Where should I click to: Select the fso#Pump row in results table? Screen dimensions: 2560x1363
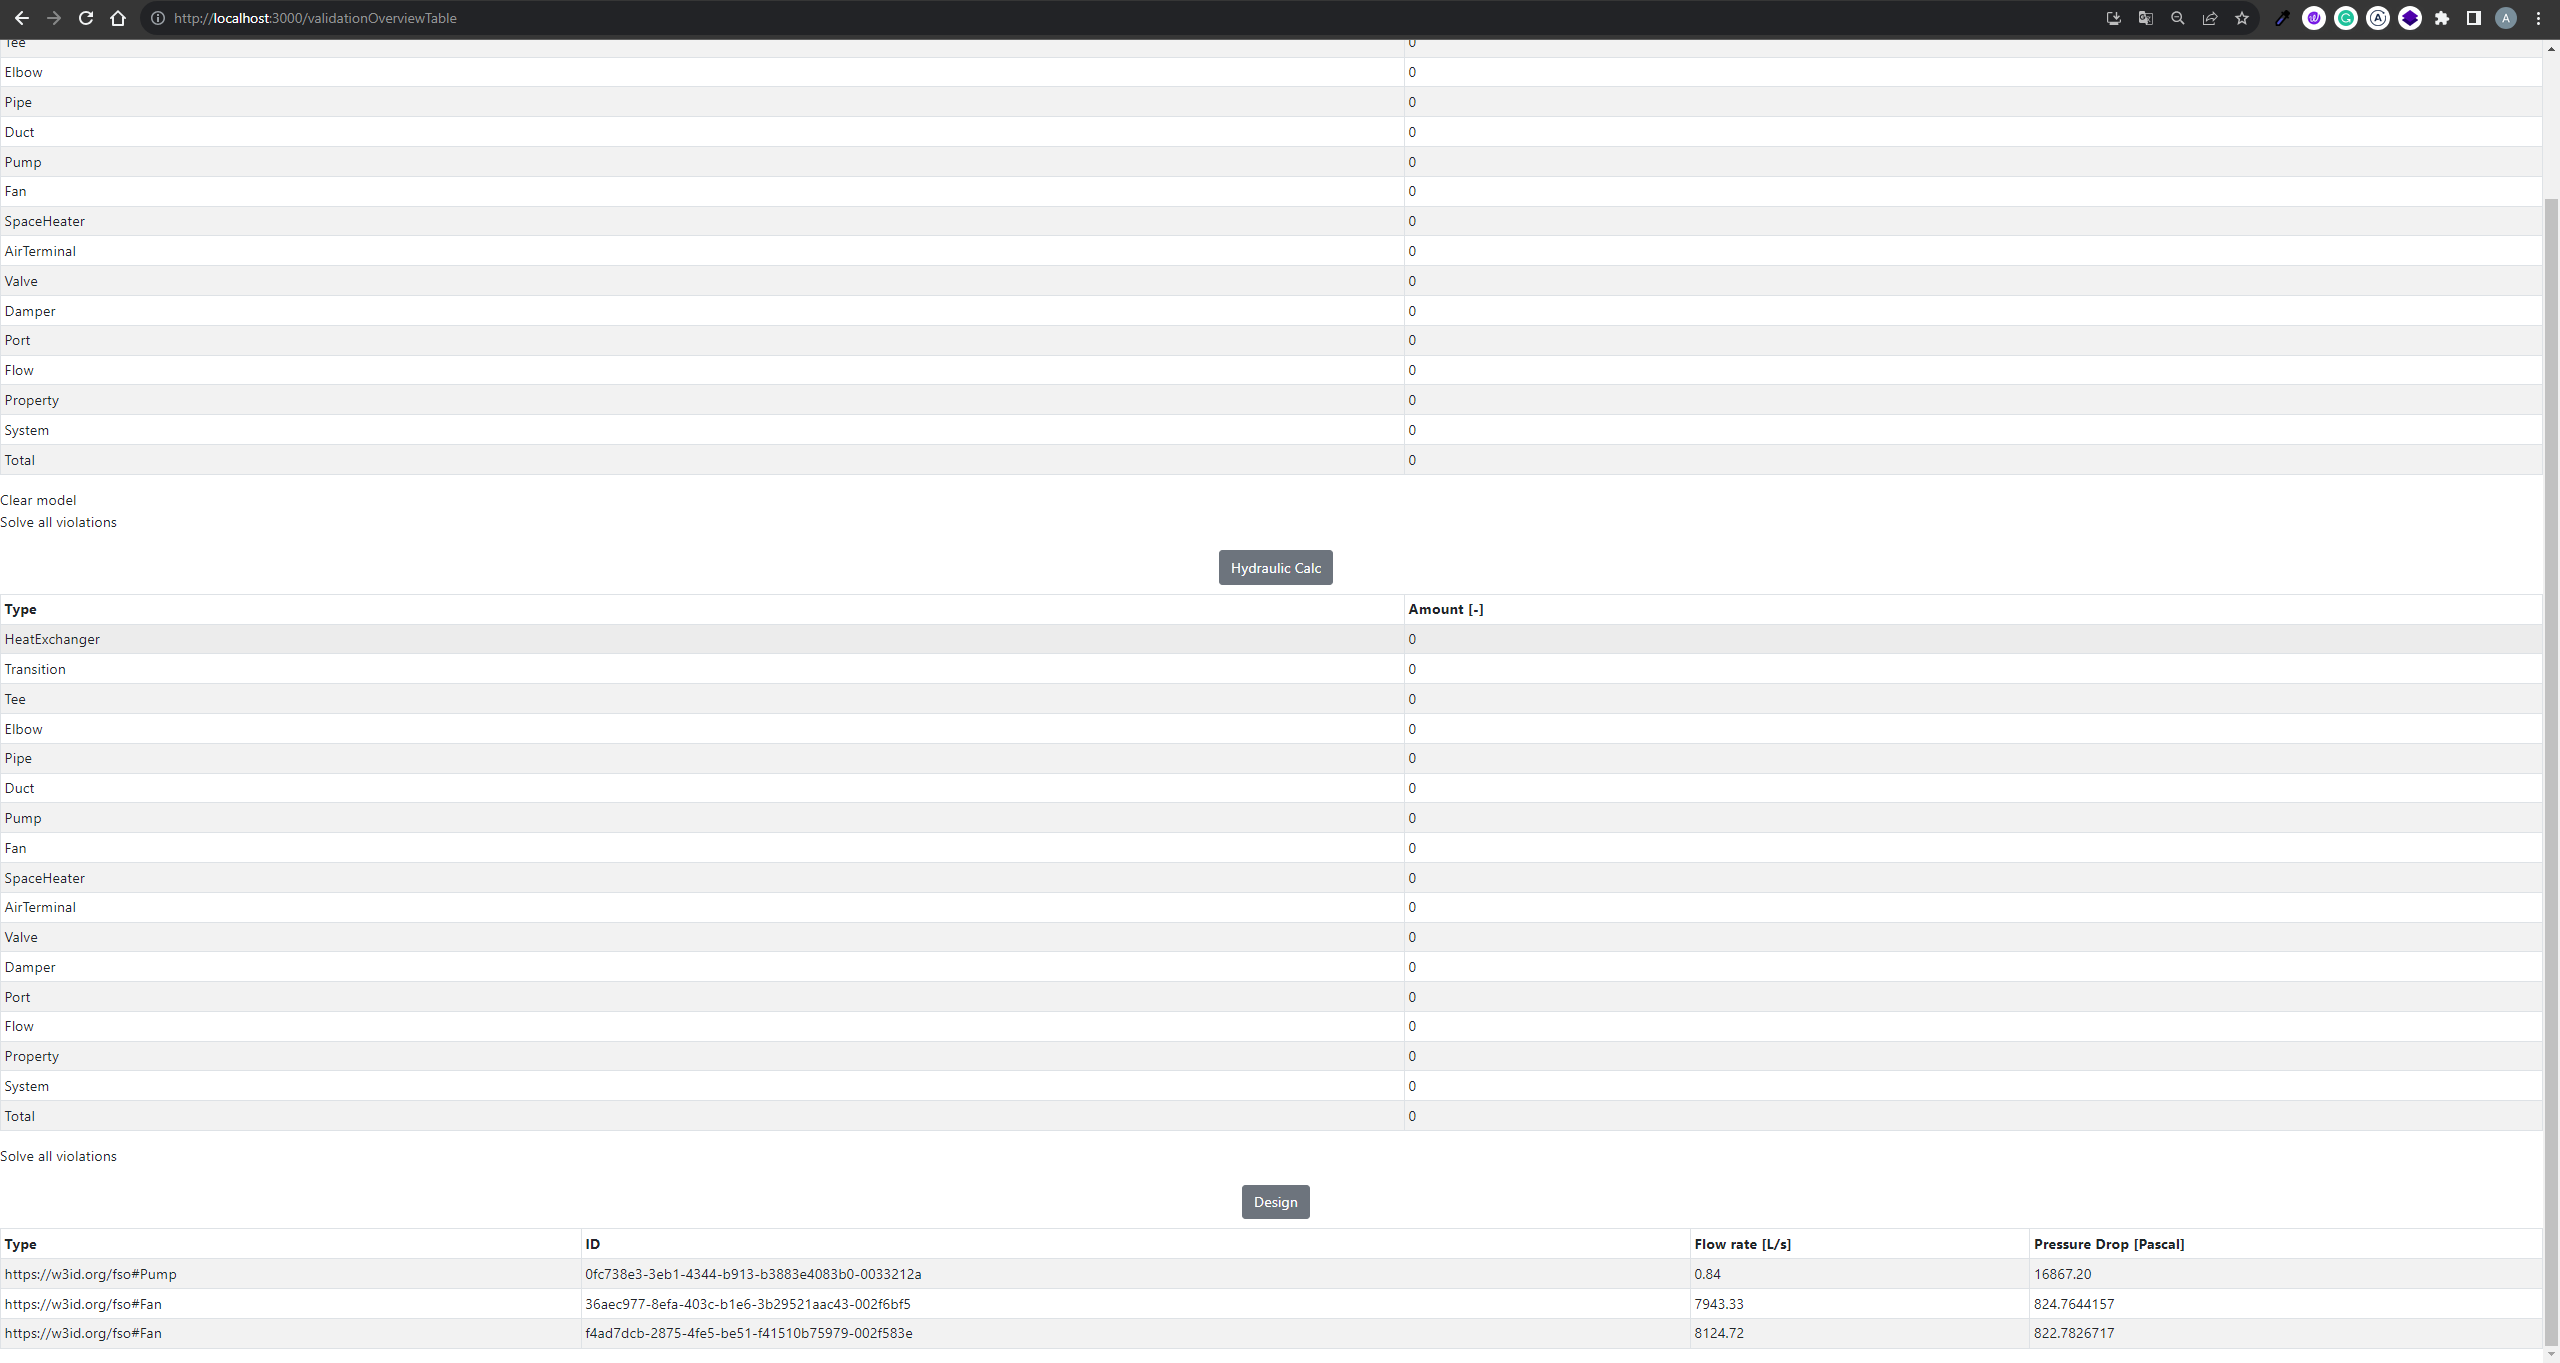point(90,1274)
